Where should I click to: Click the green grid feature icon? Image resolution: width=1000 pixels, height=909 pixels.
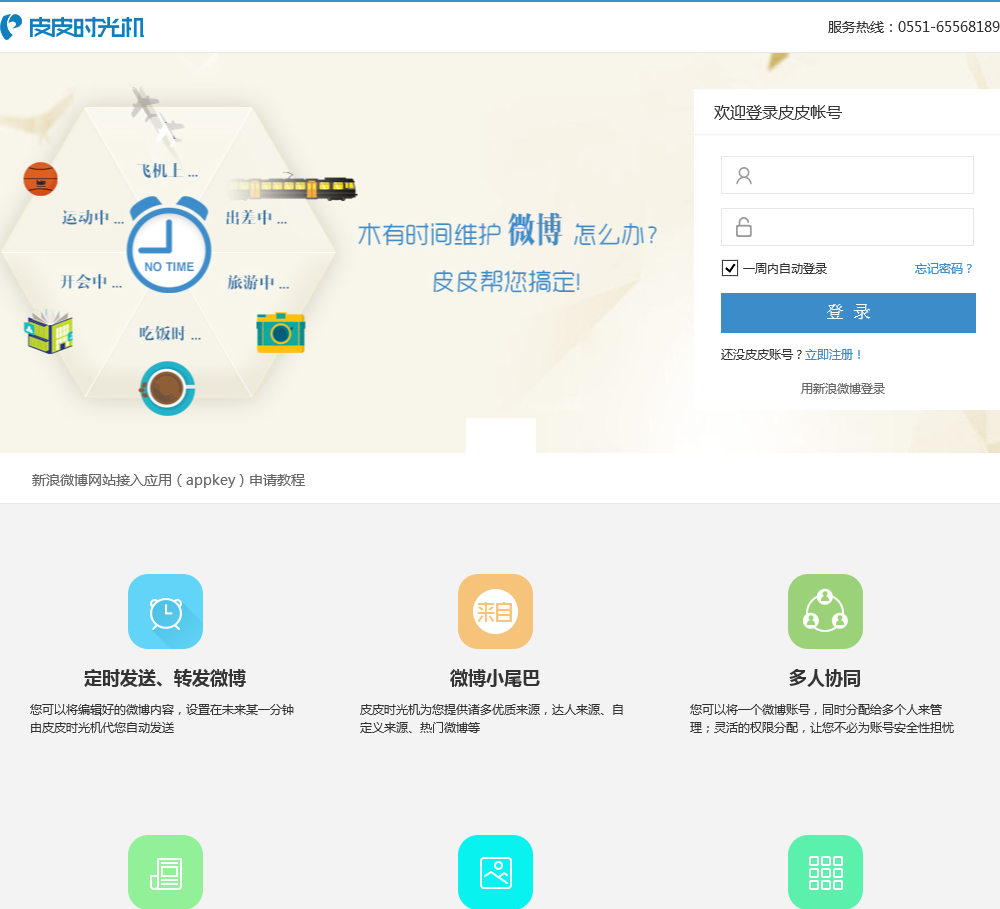pyautogui.click(x=825, y=872)
